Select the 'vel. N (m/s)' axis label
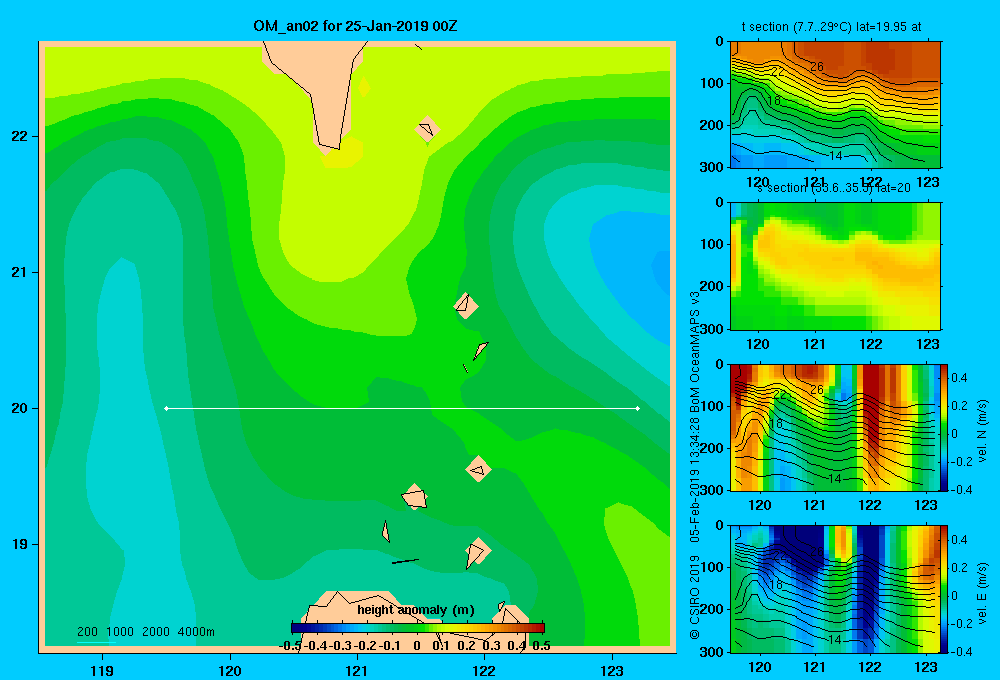The height and width of the screenshot is (680, 1000). [983, 431]
